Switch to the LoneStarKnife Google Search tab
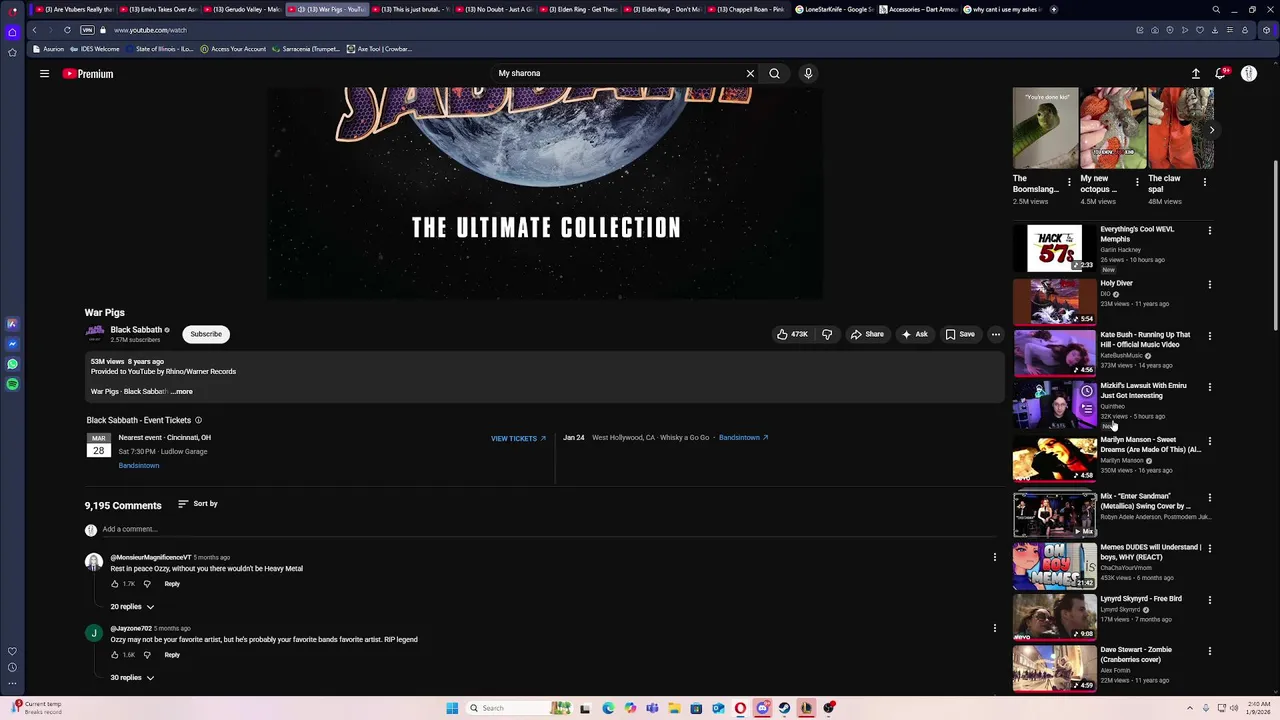Viewport: 1280px width, 720px height. coord(833,9)
